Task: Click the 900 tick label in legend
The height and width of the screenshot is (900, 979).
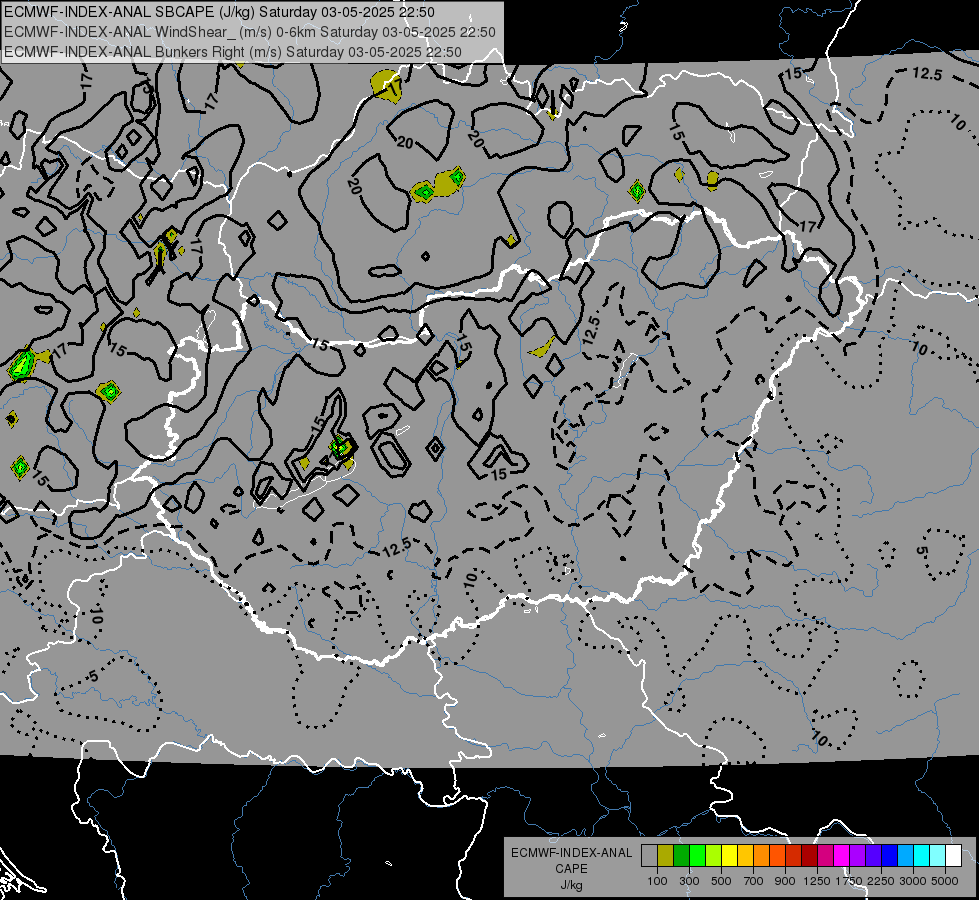Action: (785, 881)
